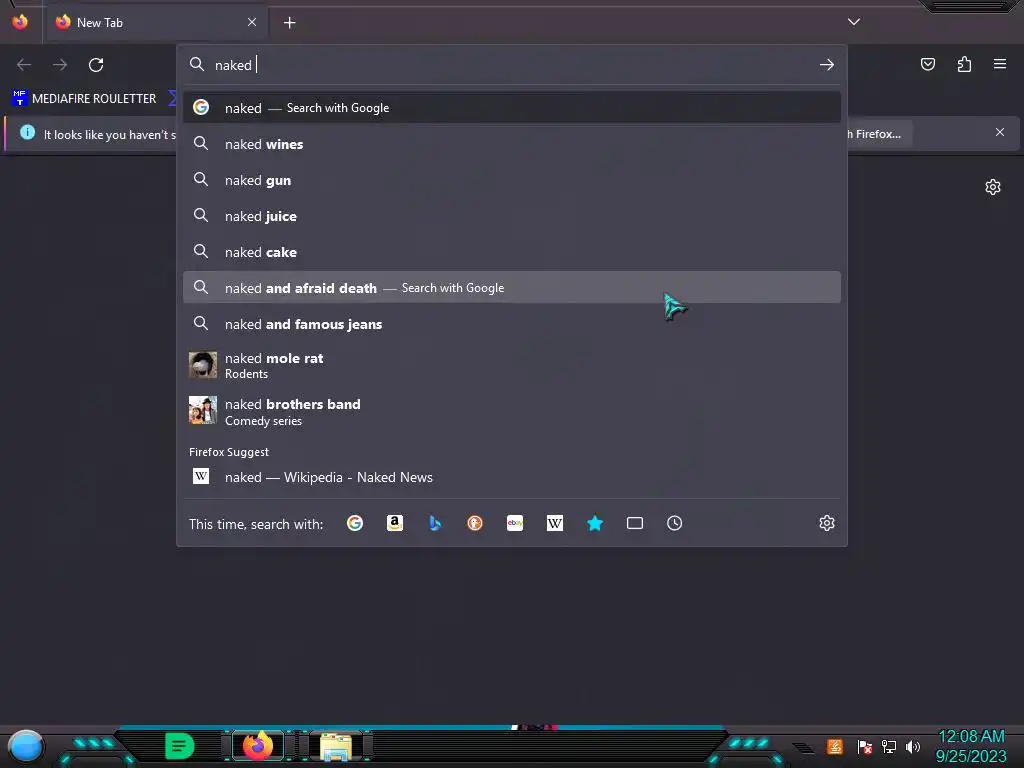Select the 'naked wines' suggestion
Screen dimensions: 1024x768
pyautogui.click(x=512, y=144)
